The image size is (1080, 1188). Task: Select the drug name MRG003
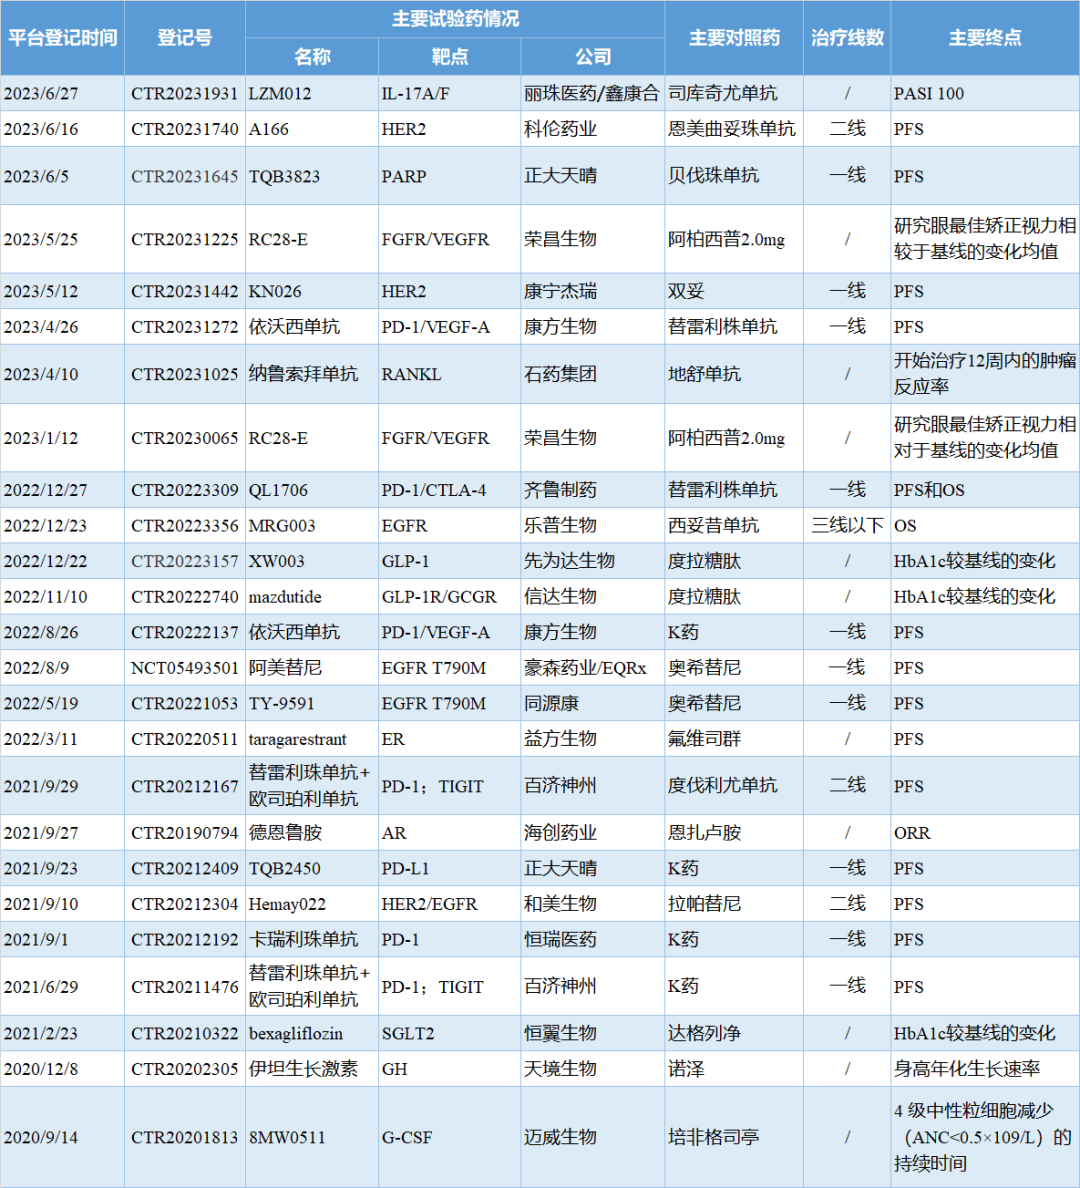[282, 526]
